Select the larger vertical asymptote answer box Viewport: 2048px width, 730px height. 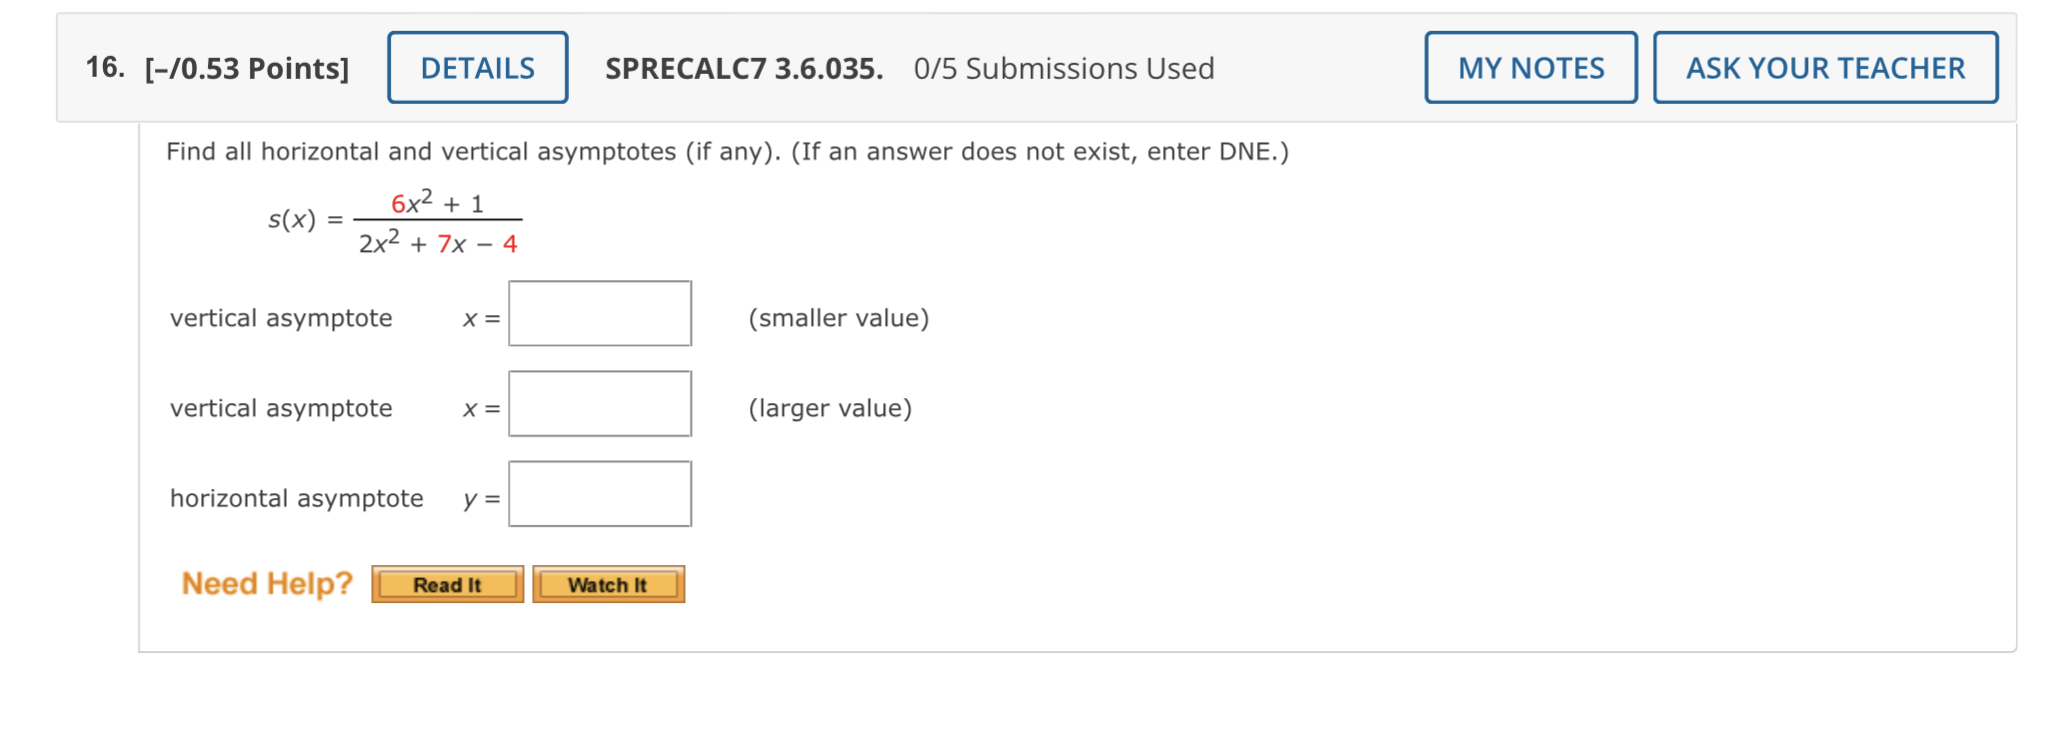click(599, 403)
